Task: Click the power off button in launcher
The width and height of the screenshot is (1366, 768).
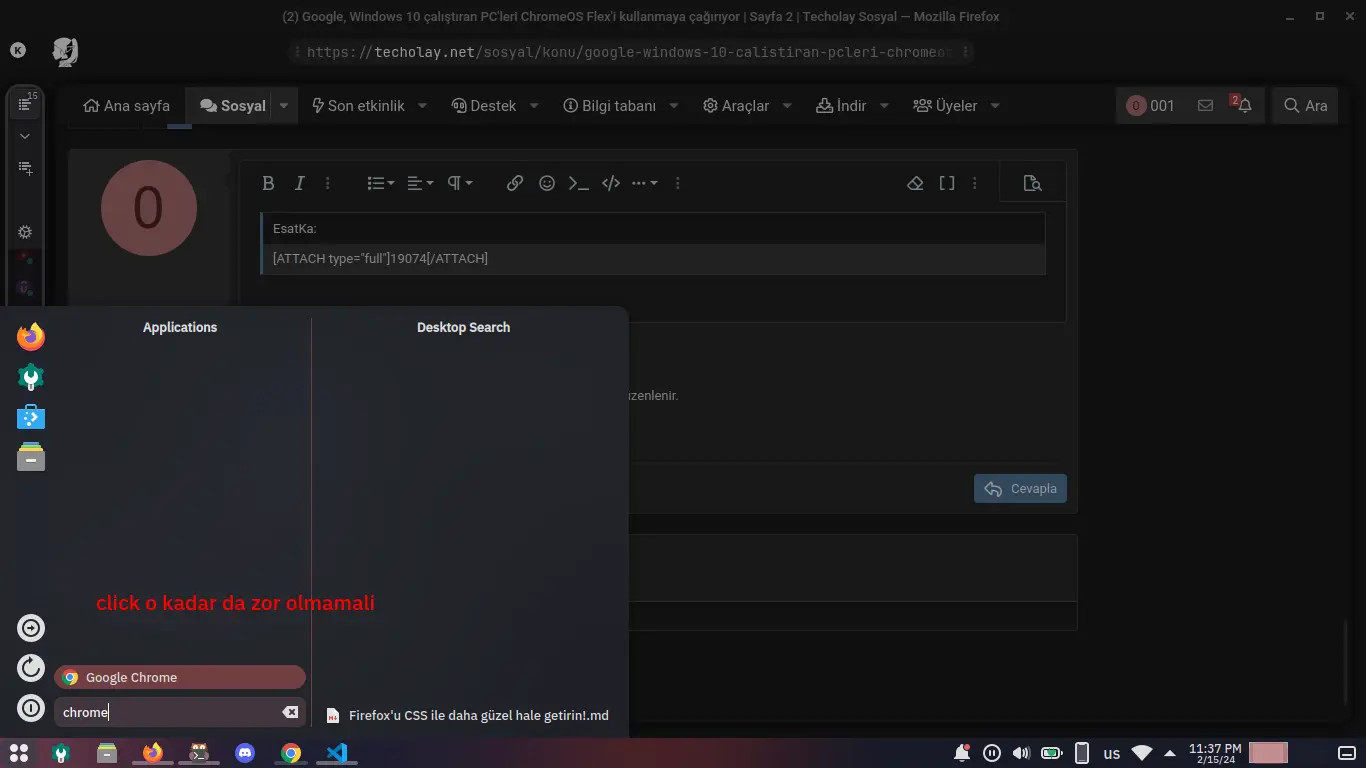Action: [x=31, y=708]
